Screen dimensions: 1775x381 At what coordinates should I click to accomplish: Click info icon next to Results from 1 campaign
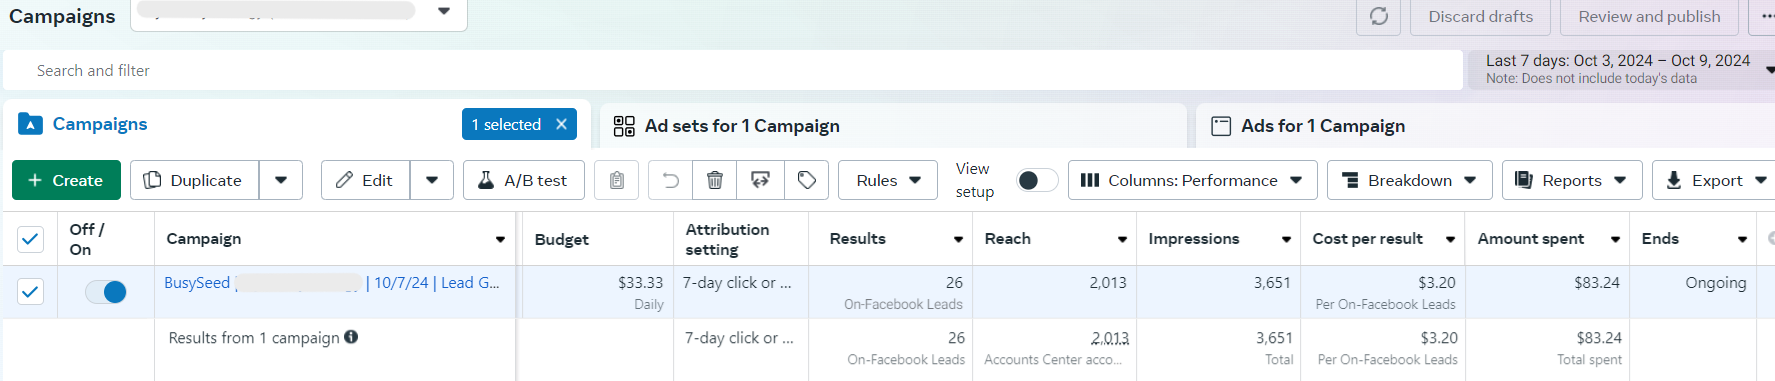[351, 337]
